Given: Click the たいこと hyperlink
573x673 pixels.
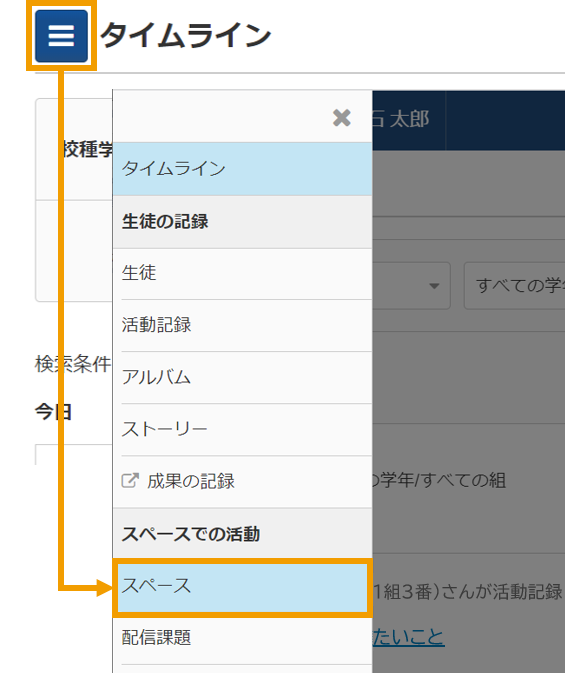Looking at the screenshot, I should pyautogui.click(x=408, y=637).
